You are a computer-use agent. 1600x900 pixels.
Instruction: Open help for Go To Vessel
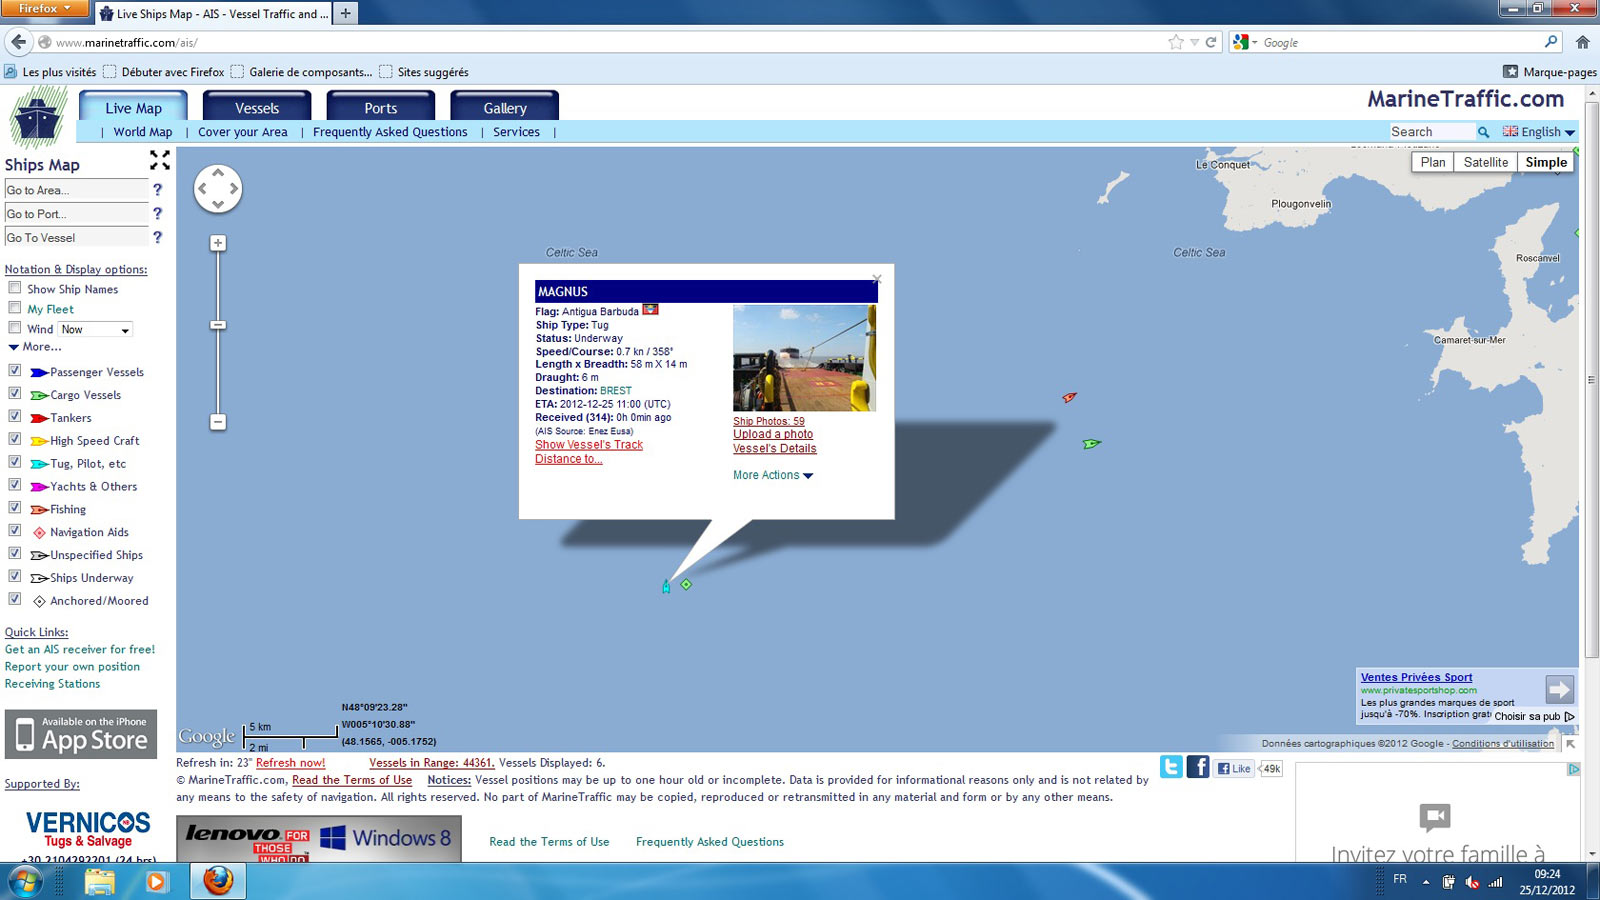(157, 237)
